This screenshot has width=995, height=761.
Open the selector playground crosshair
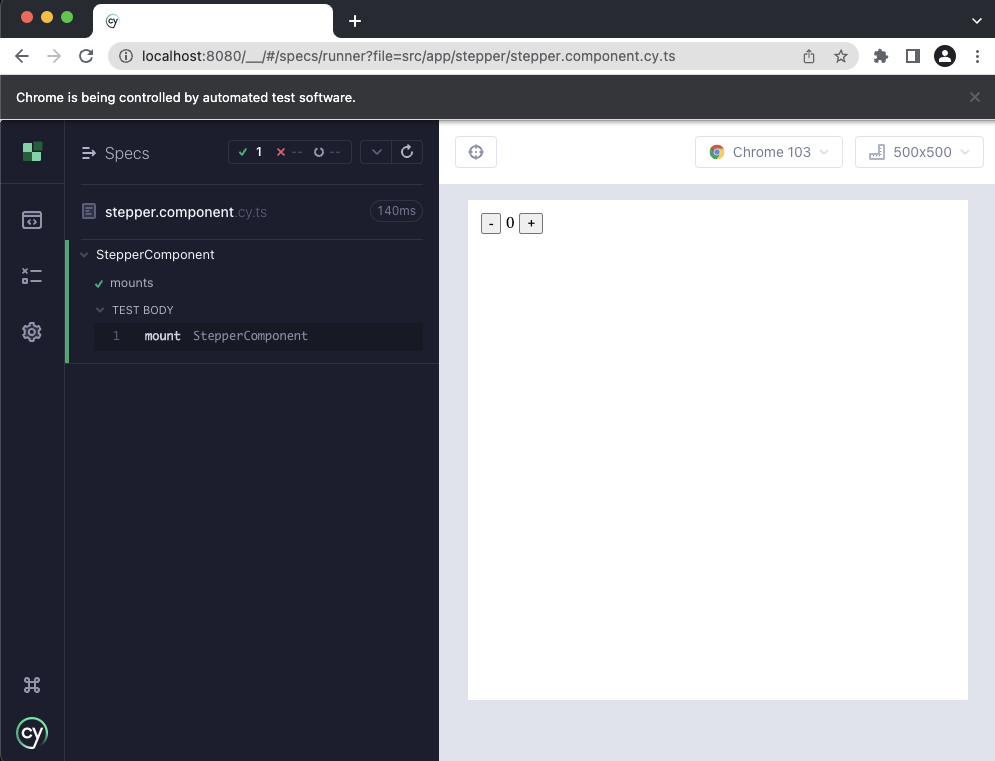click(476, 152)
